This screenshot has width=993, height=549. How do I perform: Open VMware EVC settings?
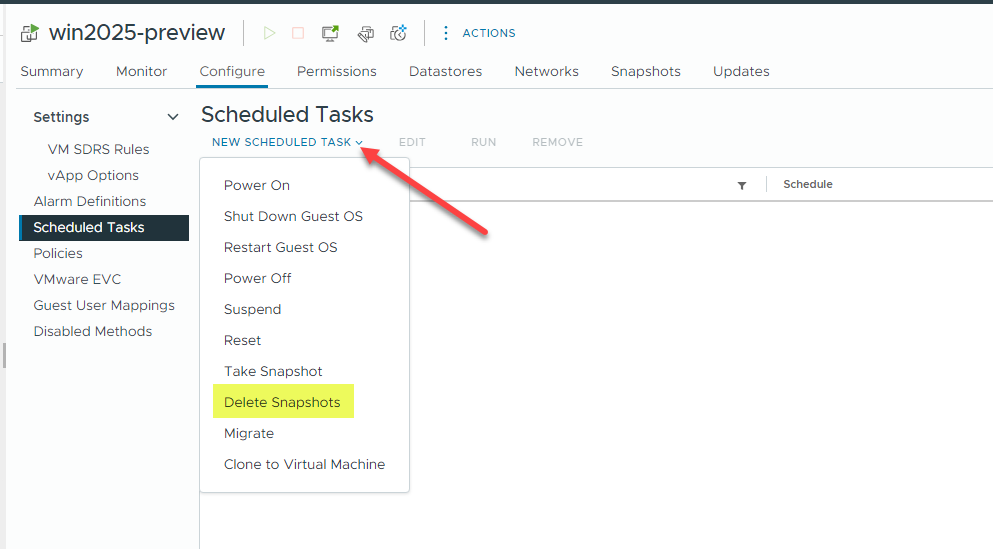[x=77, y=279]
